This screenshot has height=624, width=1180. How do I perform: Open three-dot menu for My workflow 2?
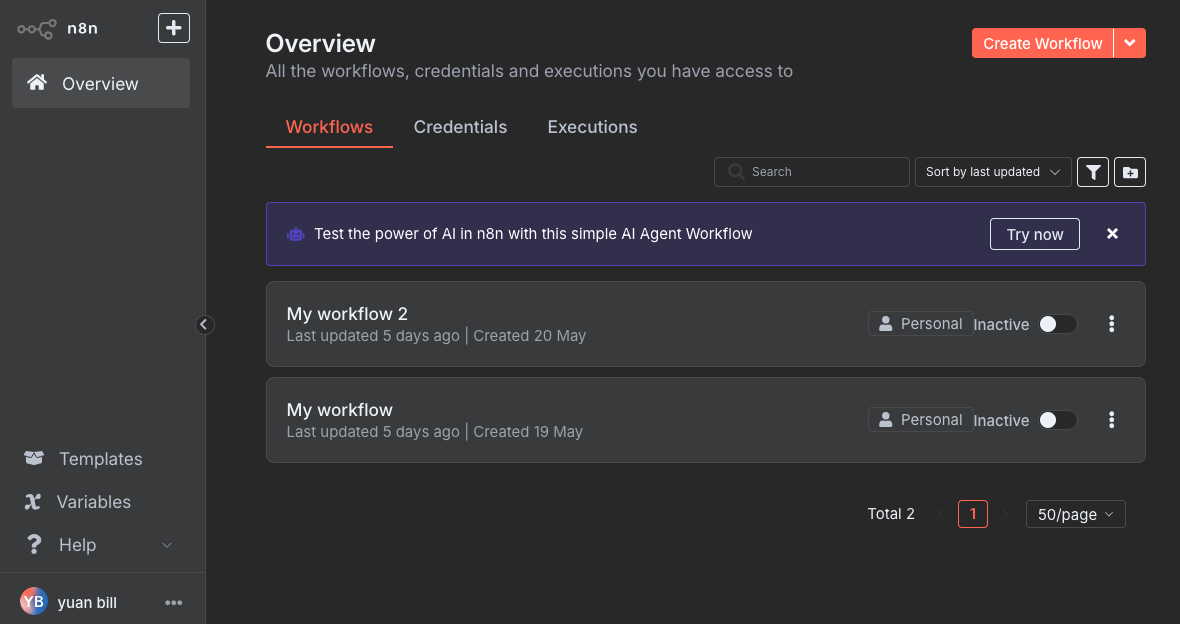coord(1111,324)
